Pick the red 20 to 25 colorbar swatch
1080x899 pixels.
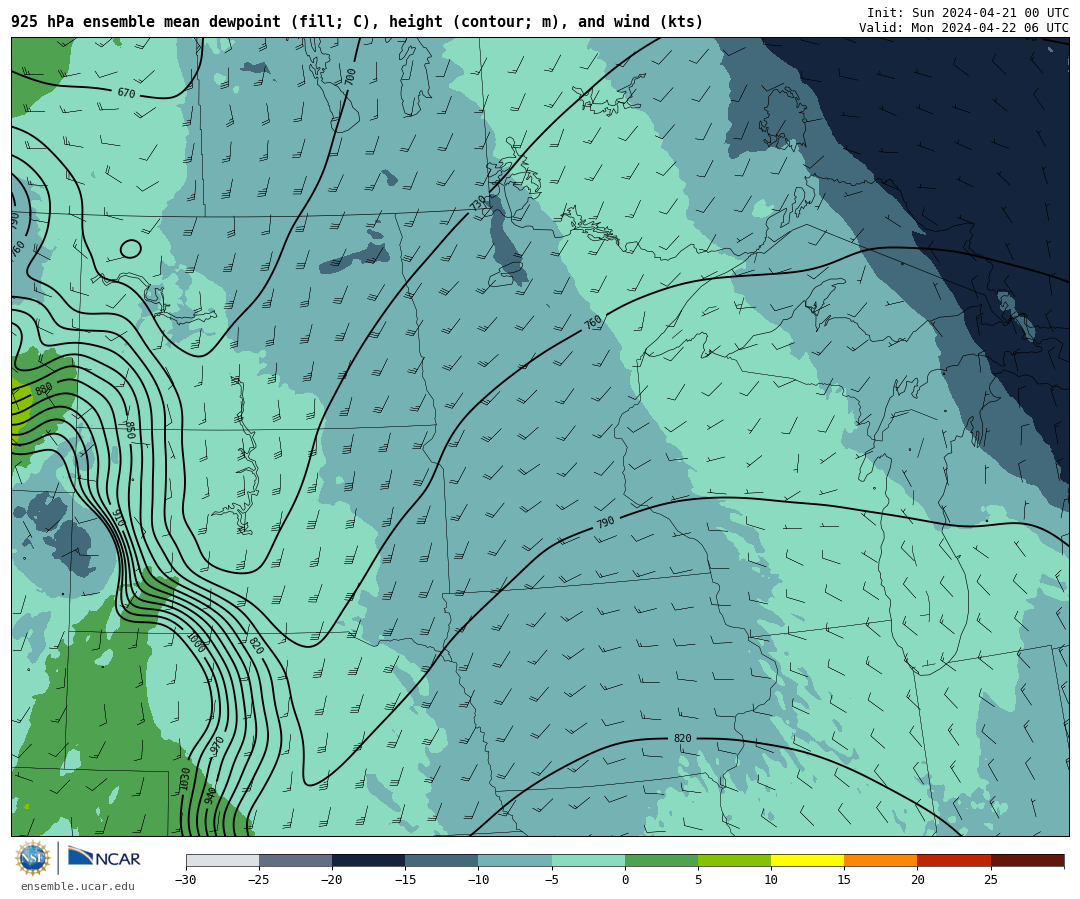[x=954, y=860]
